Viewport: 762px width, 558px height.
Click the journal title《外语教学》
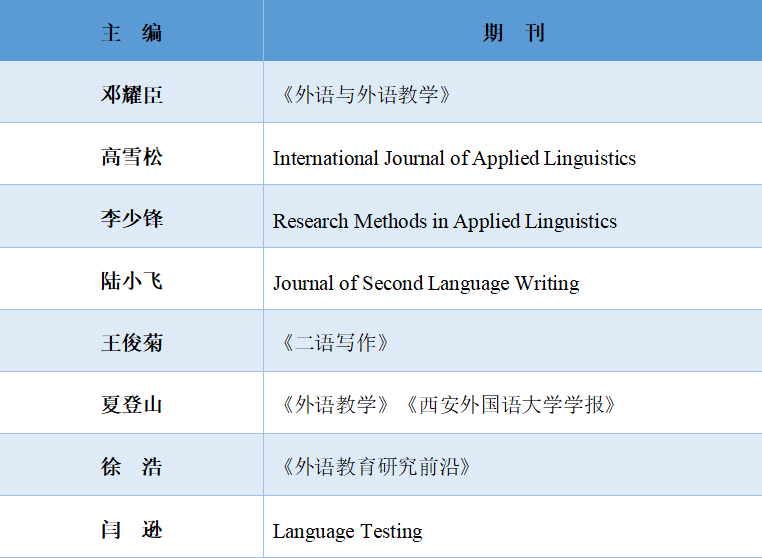pos(335,405)
